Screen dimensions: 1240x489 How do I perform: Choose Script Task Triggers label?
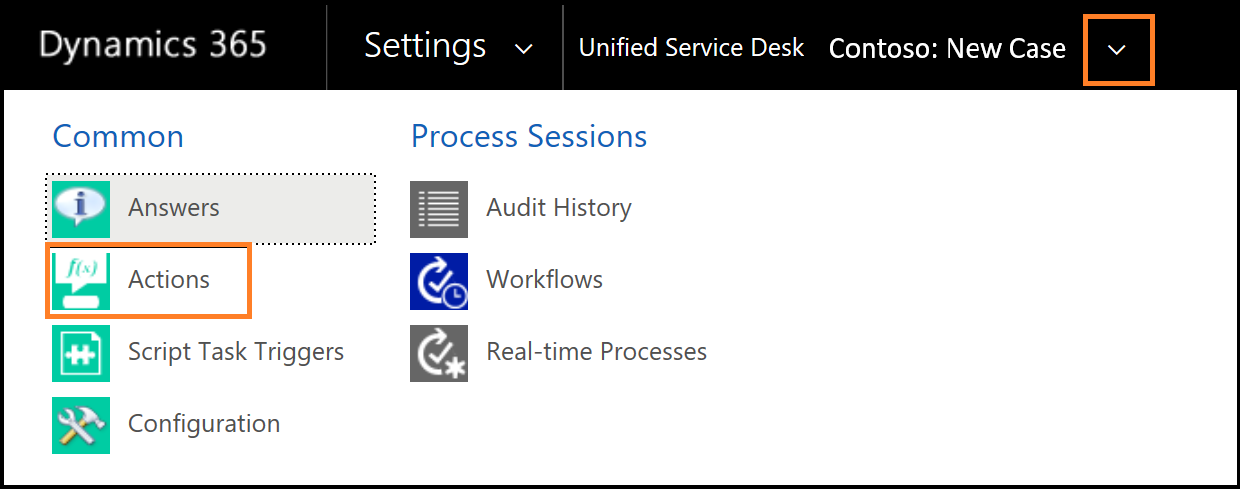236,352
